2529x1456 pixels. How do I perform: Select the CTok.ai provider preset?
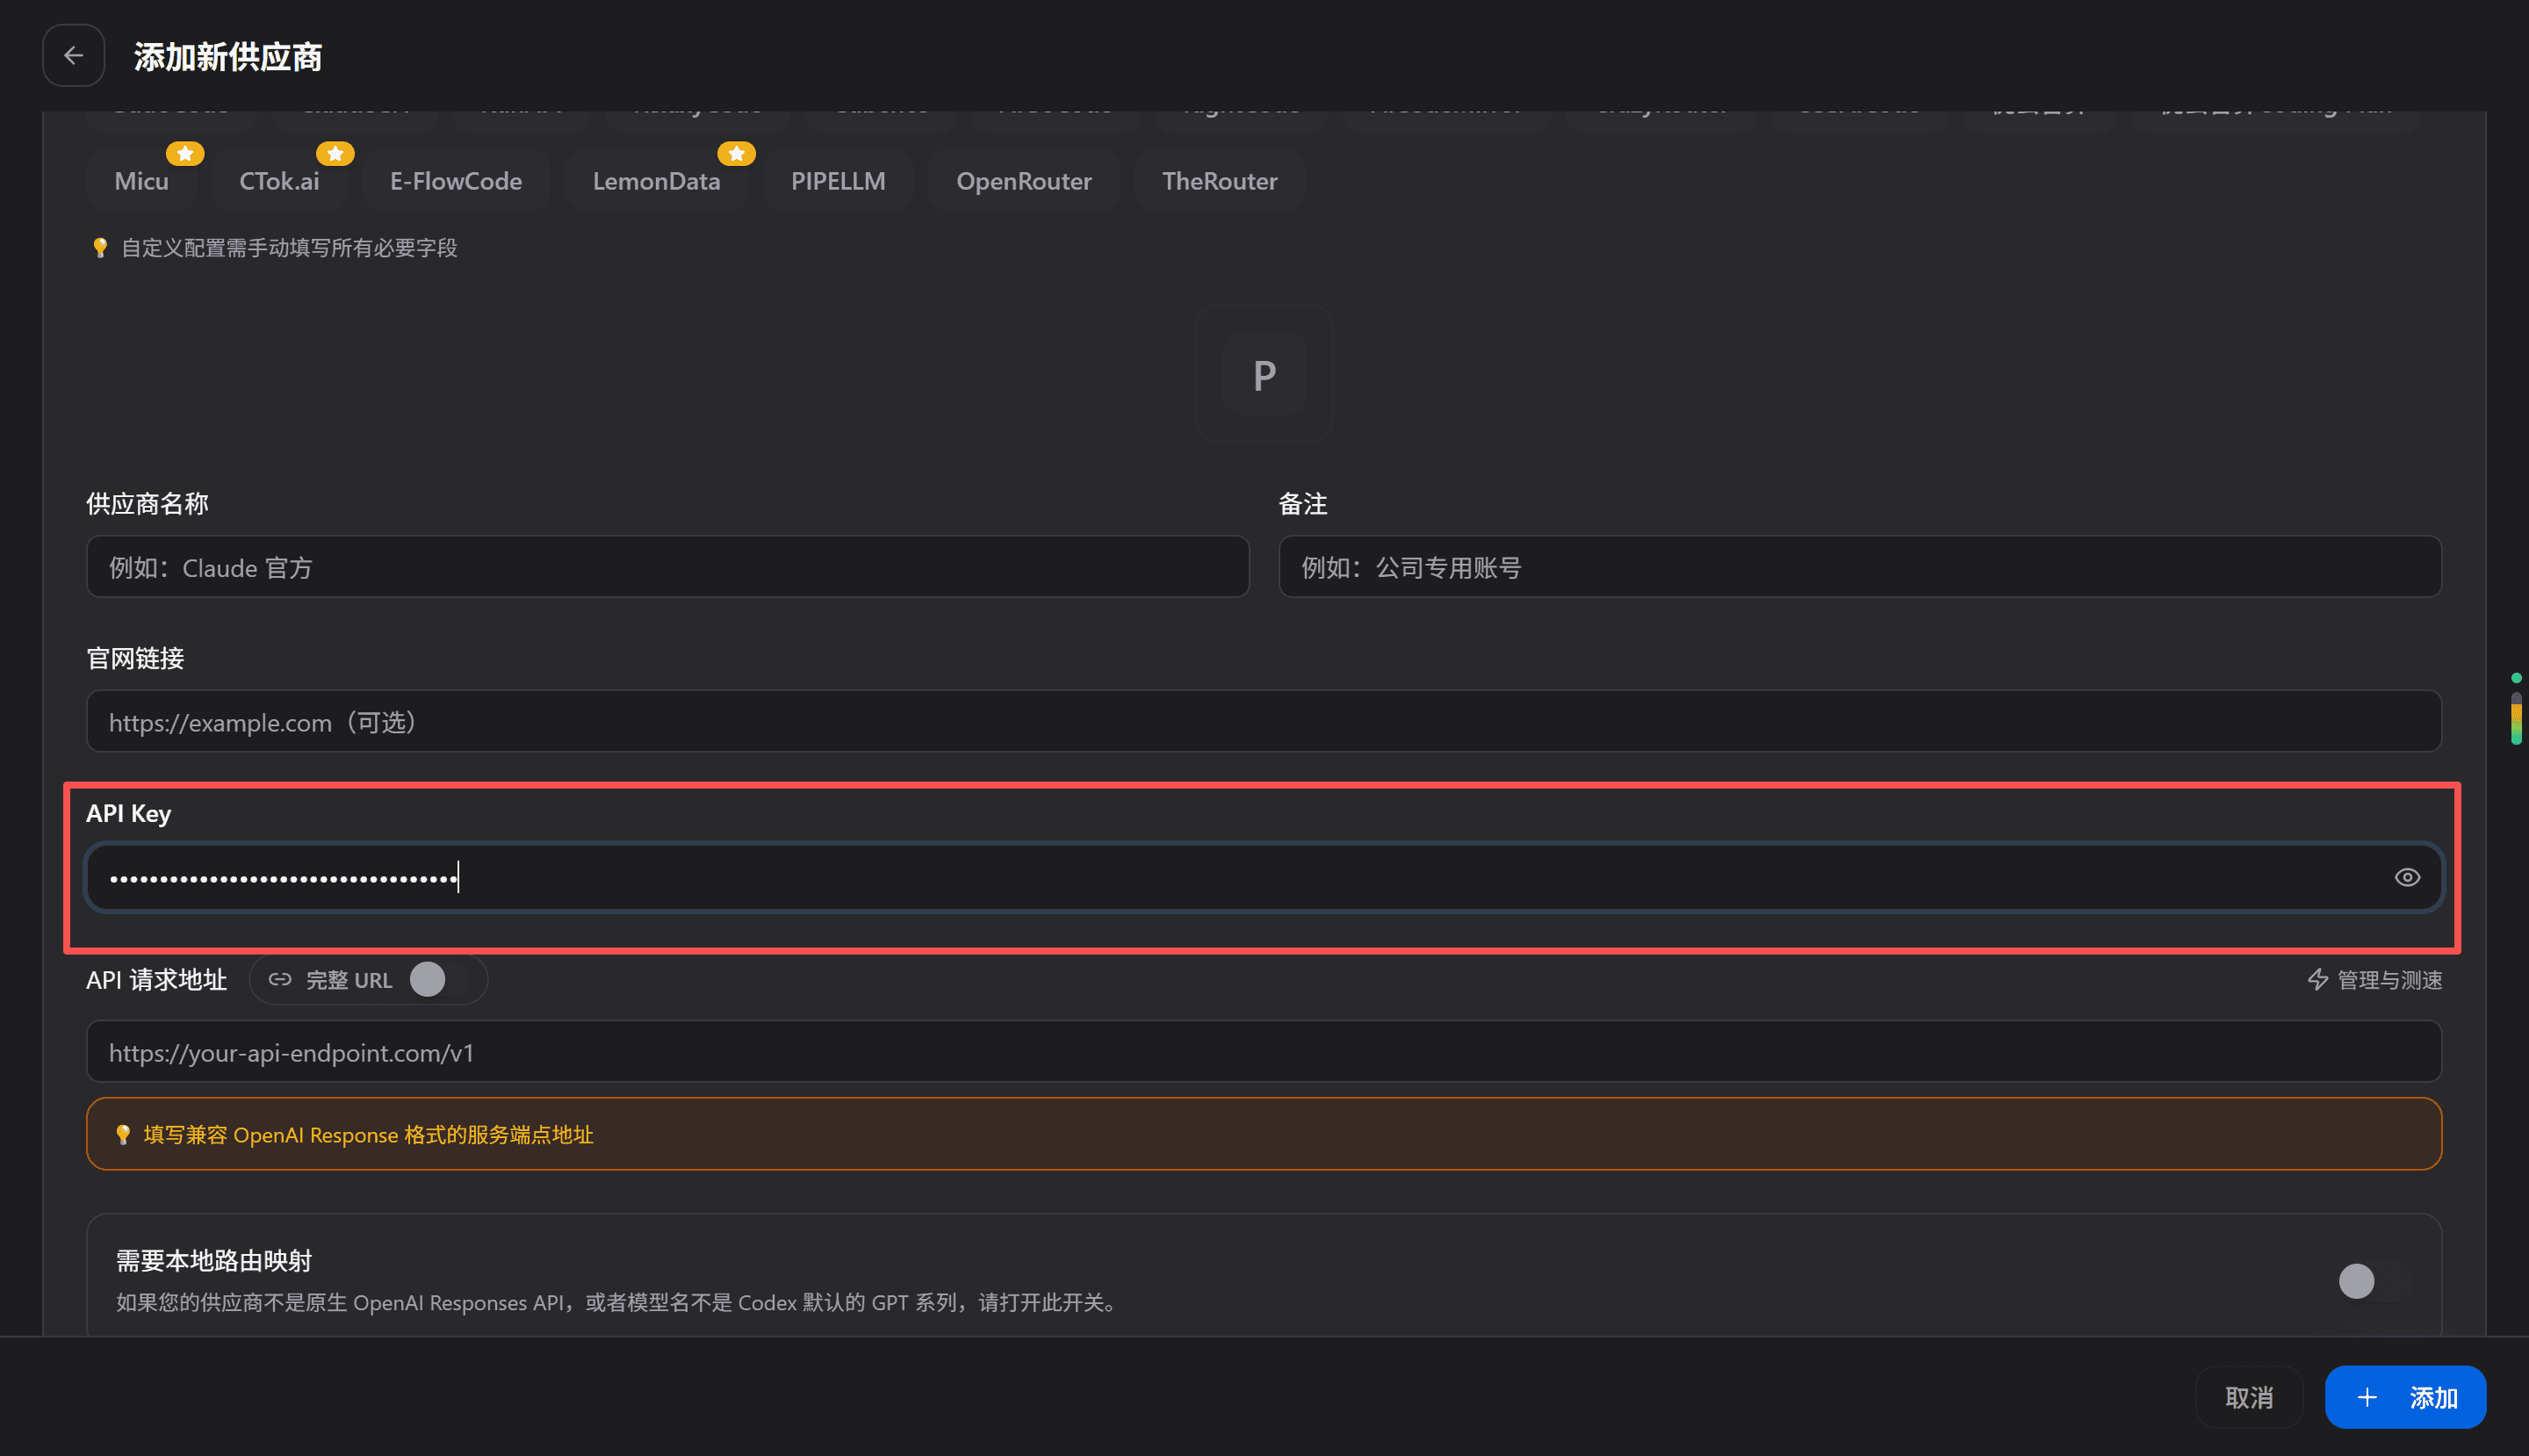pyautogui.click(x=279, y=181)
